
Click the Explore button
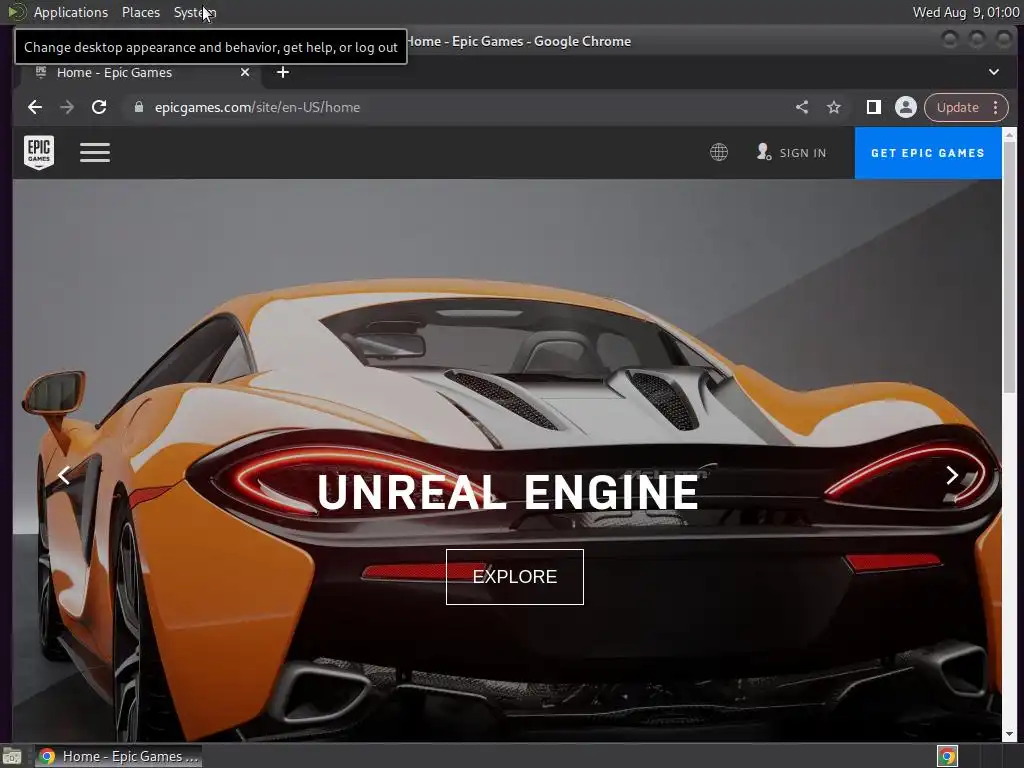[515, 577]
